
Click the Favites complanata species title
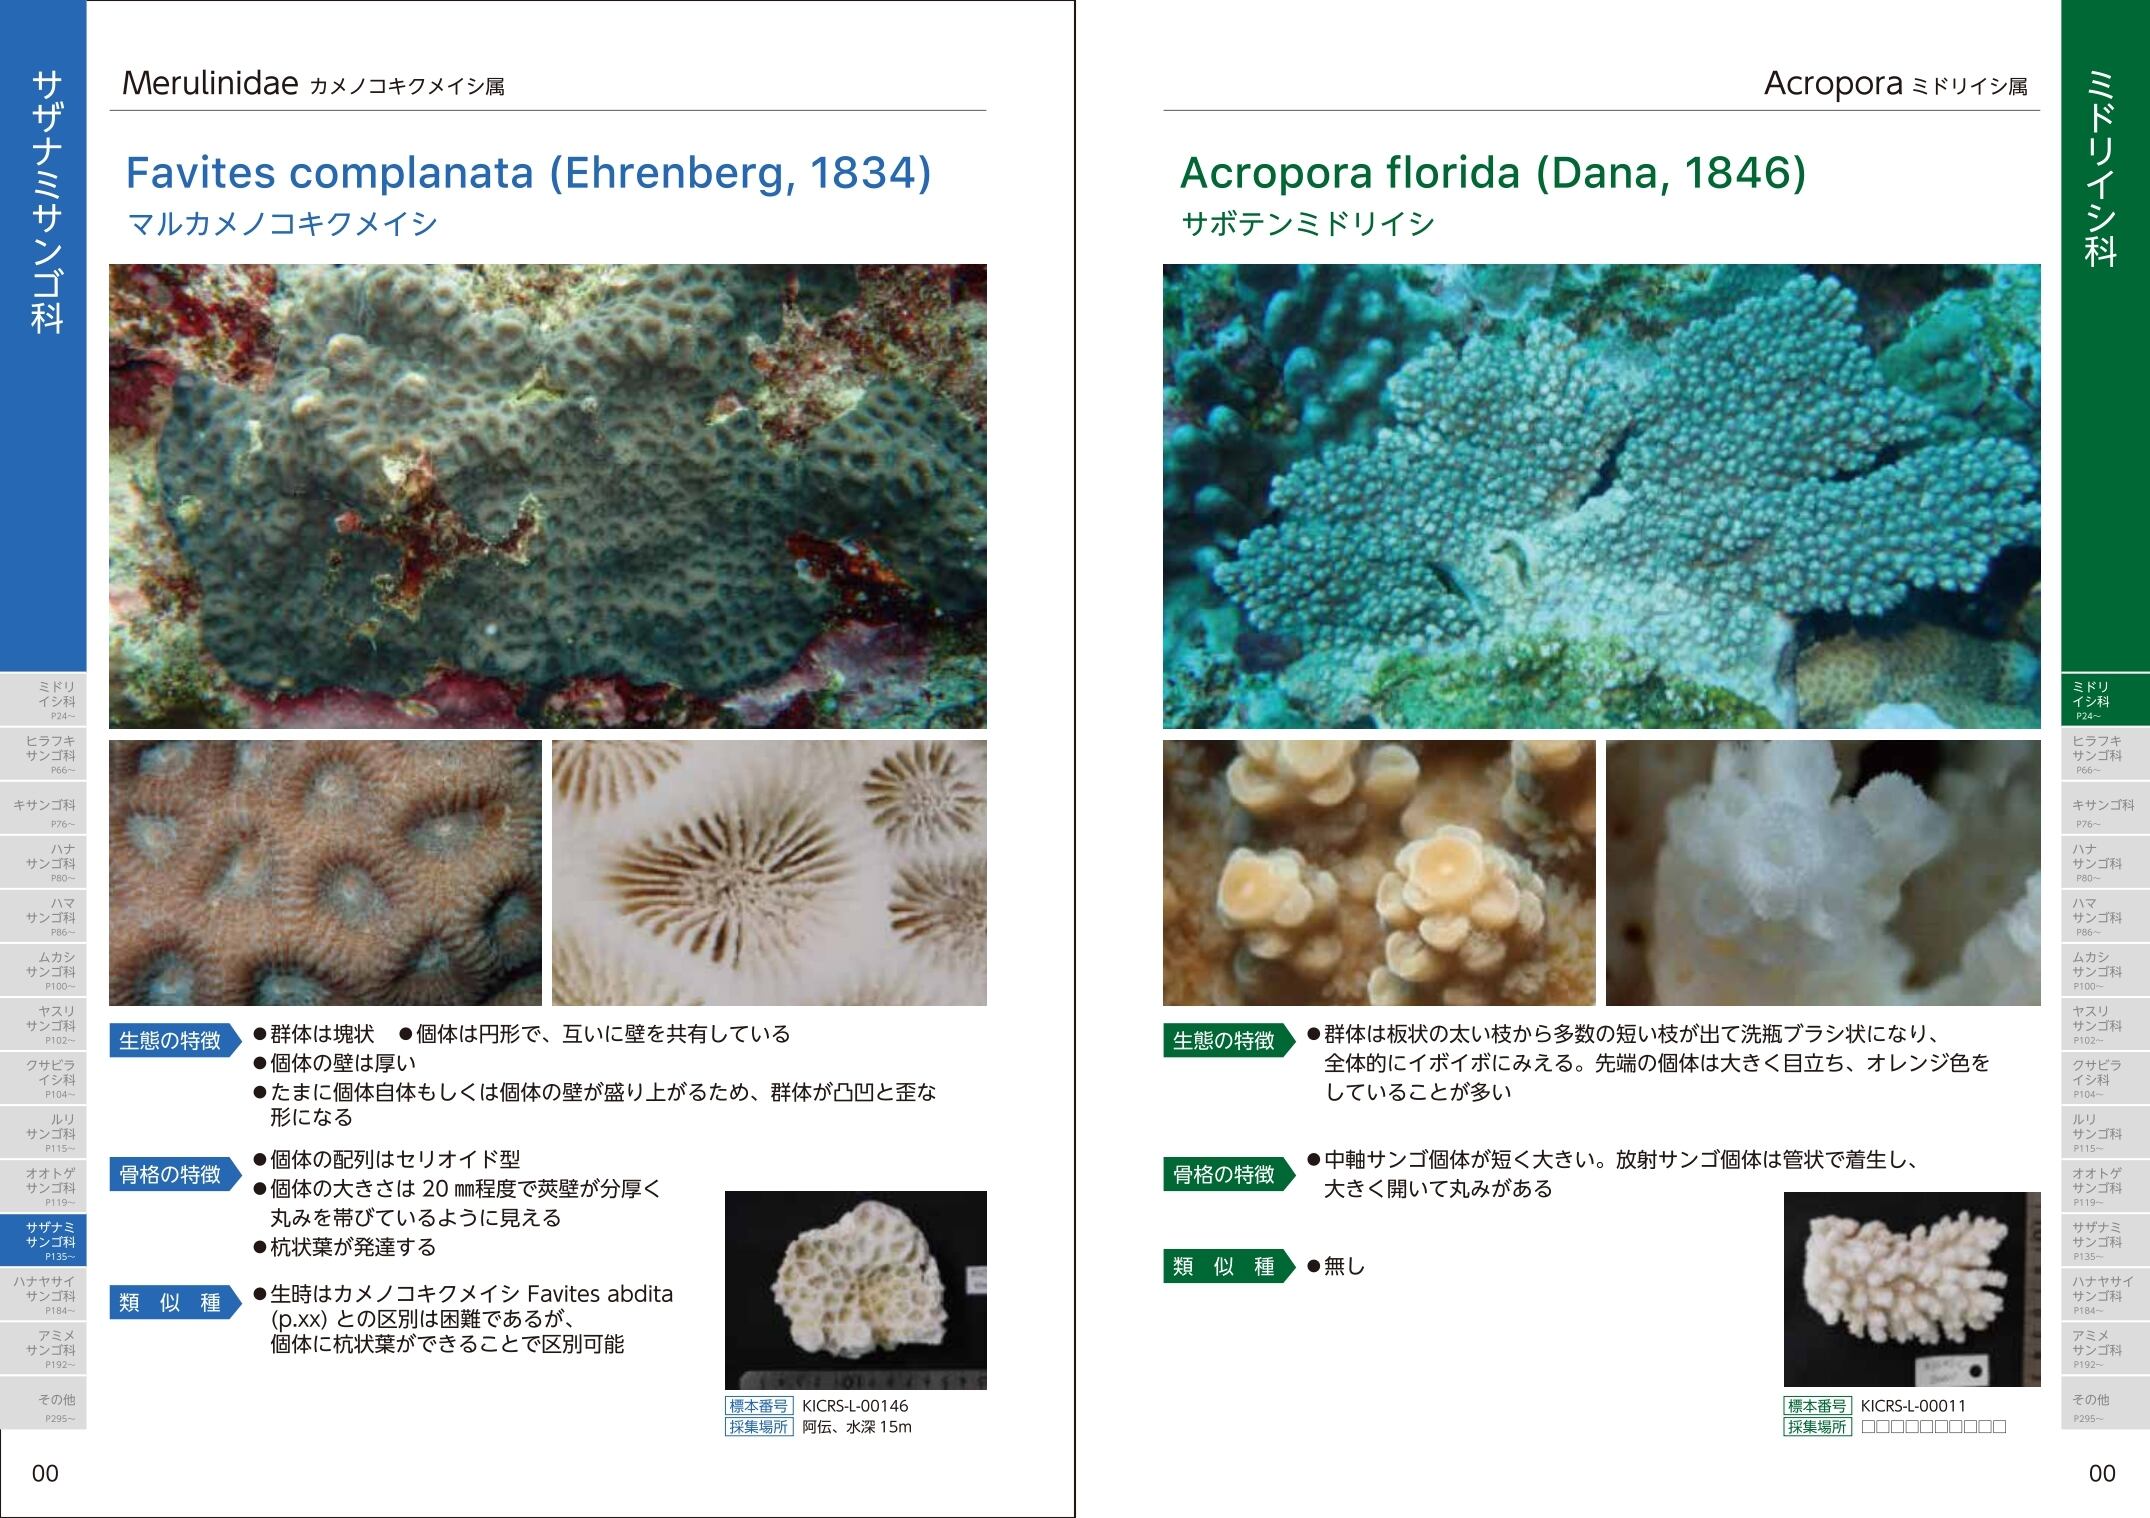pyautogui.click(x=528, y=173)
